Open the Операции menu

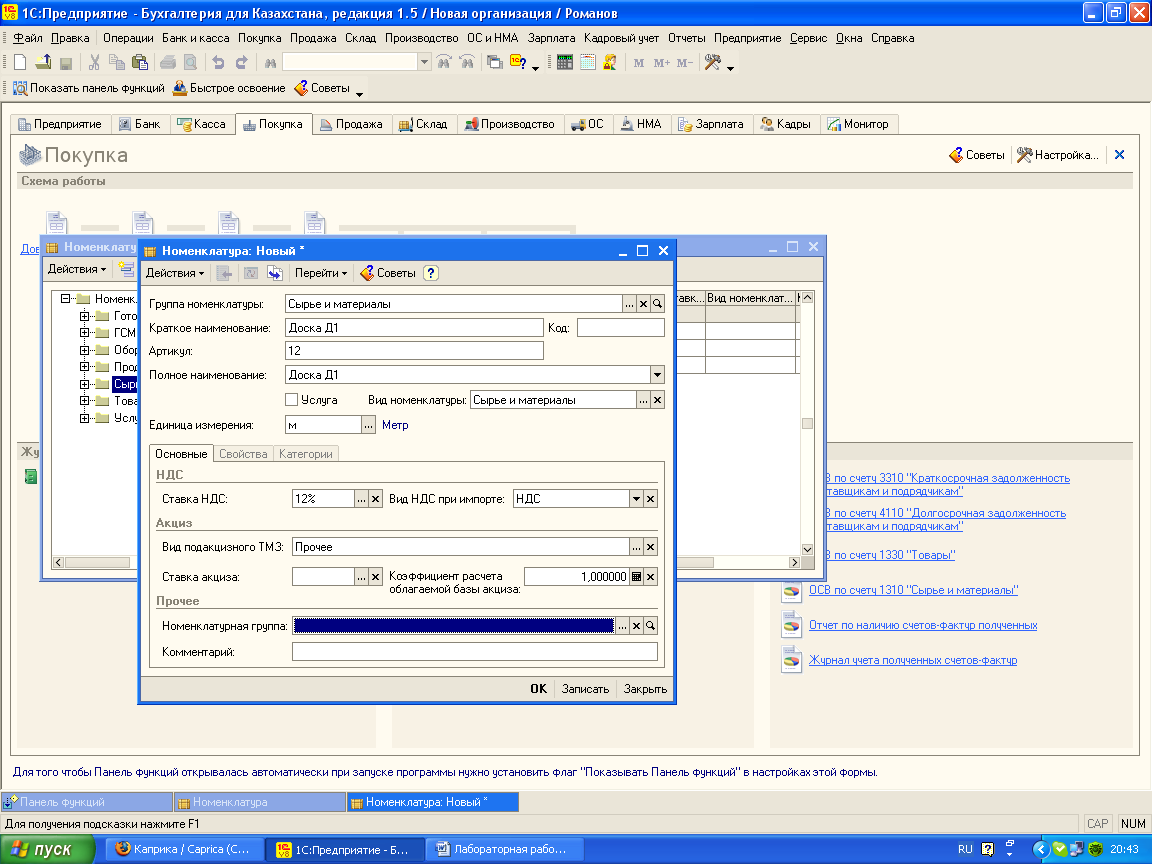coord(128,38)
